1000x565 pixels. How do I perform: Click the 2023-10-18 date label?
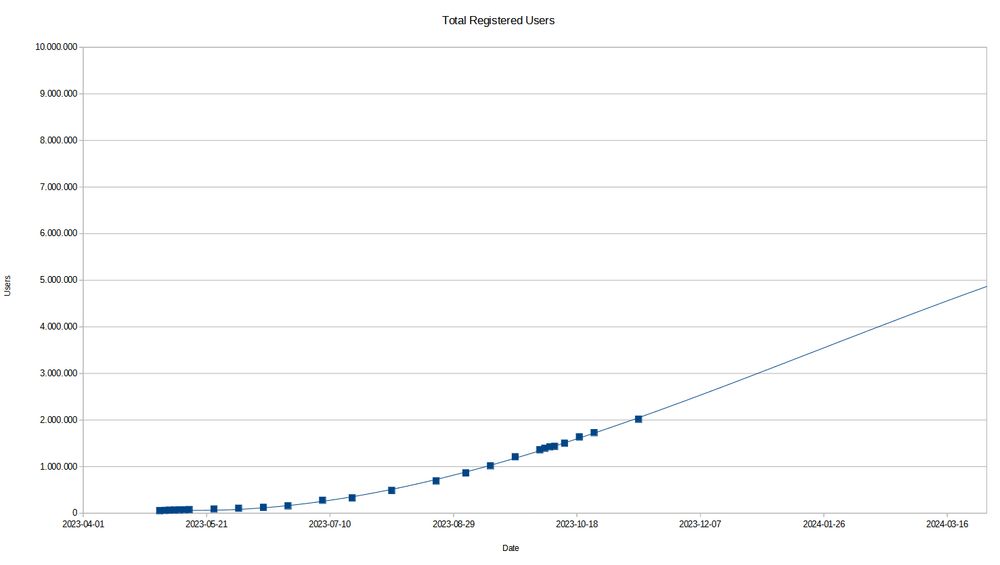tap(577, 524)
